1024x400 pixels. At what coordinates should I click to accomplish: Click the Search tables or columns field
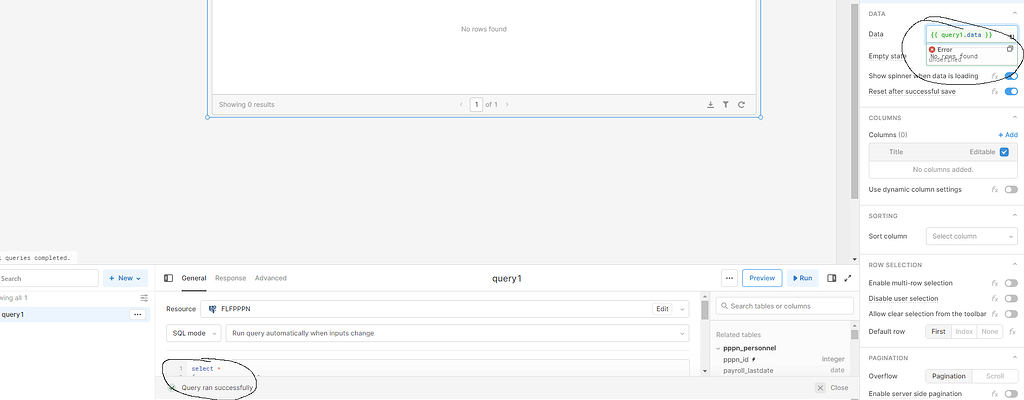[x=784, y=306]
